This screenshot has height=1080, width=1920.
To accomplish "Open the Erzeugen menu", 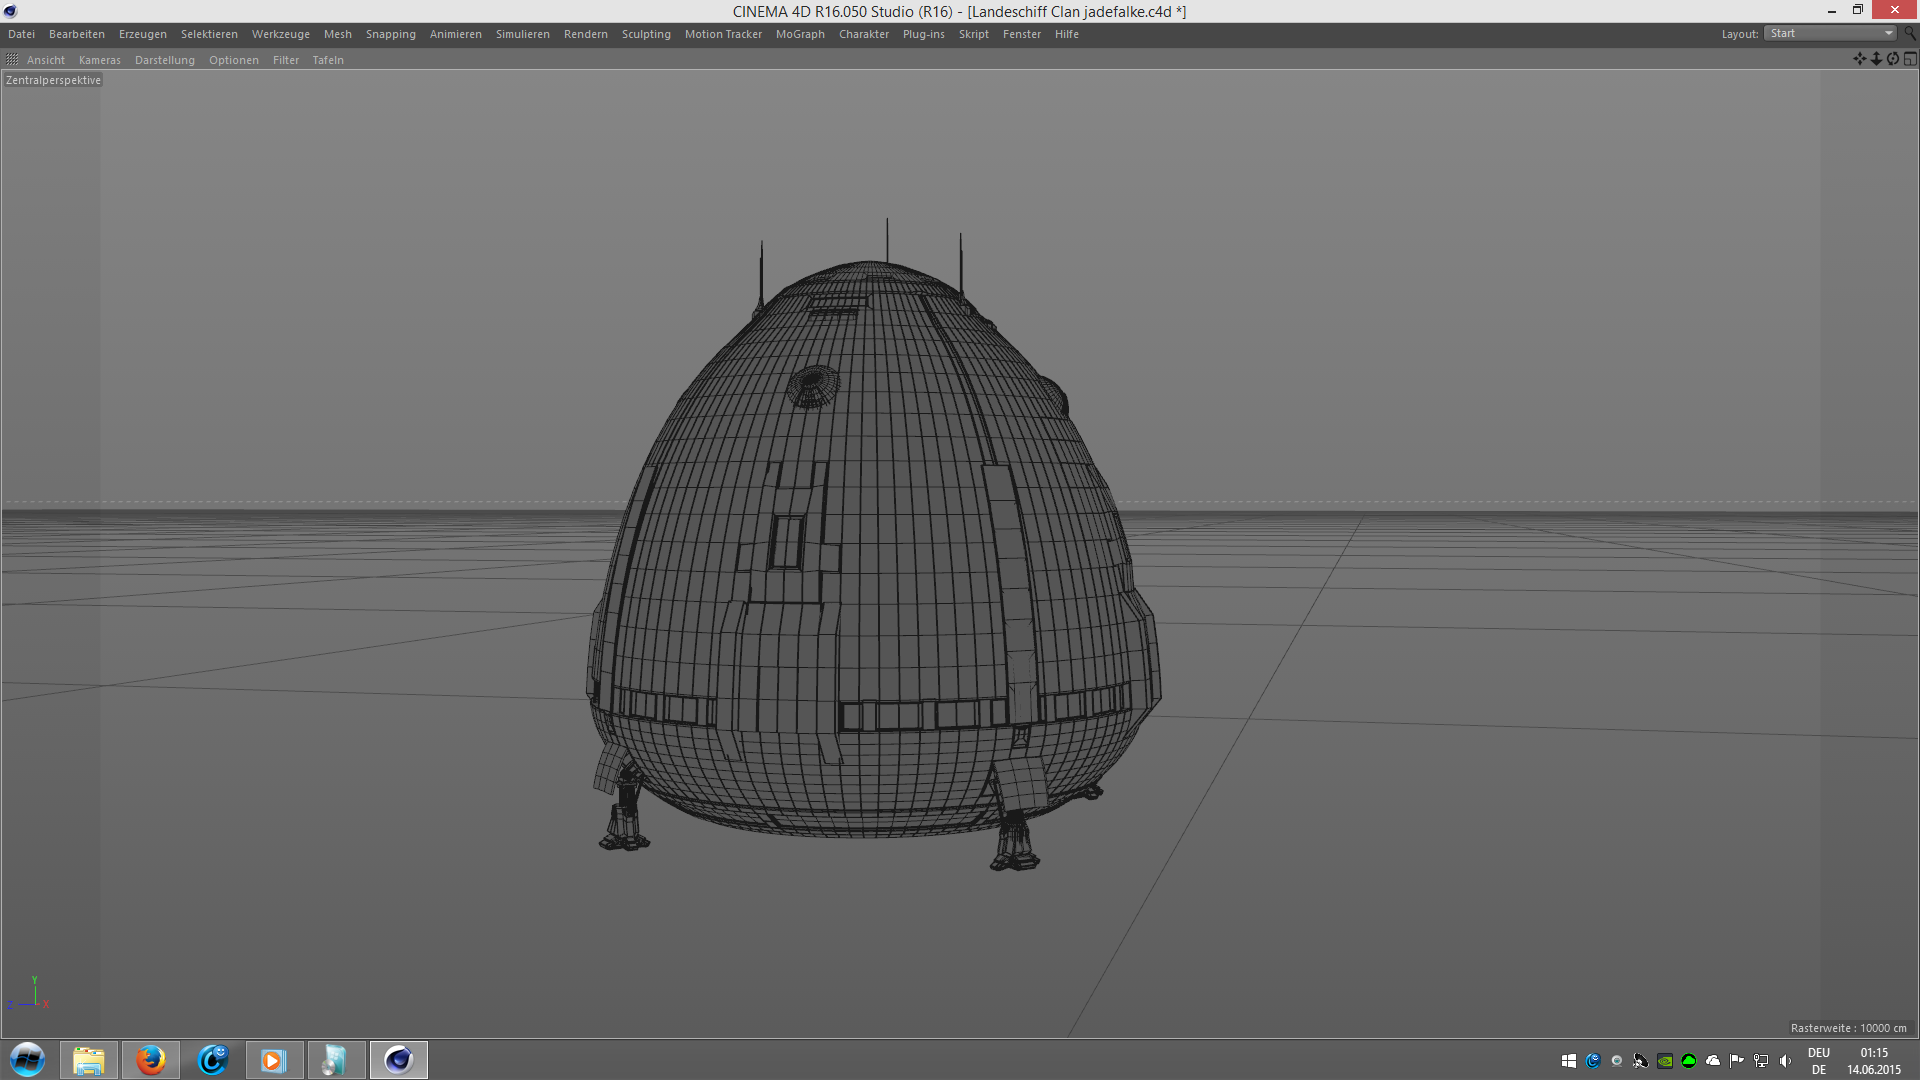I will 143,34.
